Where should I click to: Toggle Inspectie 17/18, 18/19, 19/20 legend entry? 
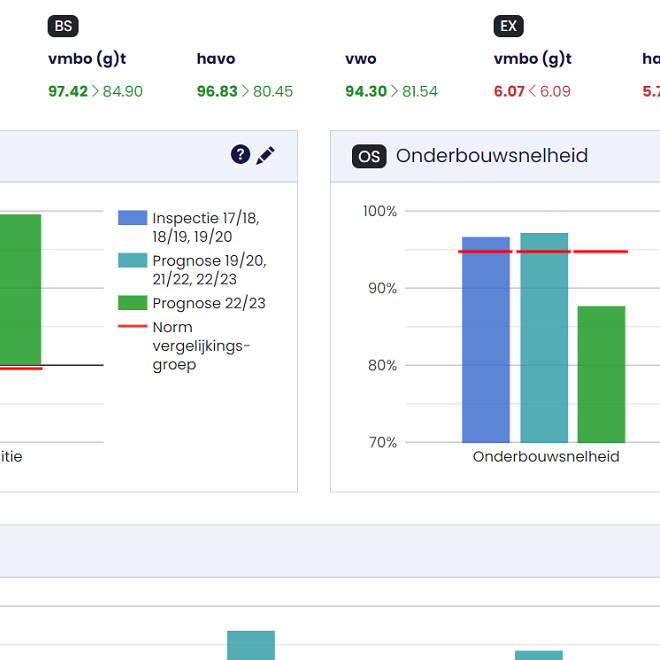193,227
